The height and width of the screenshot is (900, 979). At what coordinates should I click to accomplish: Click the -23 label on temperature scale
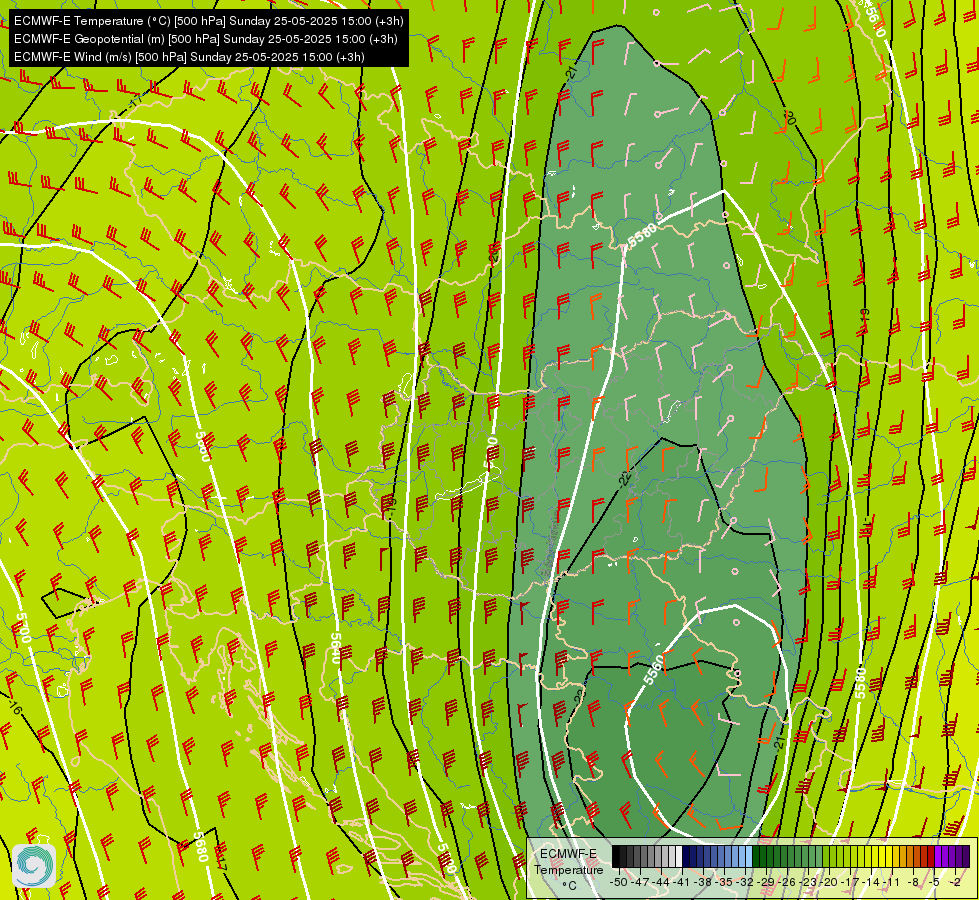807,883
